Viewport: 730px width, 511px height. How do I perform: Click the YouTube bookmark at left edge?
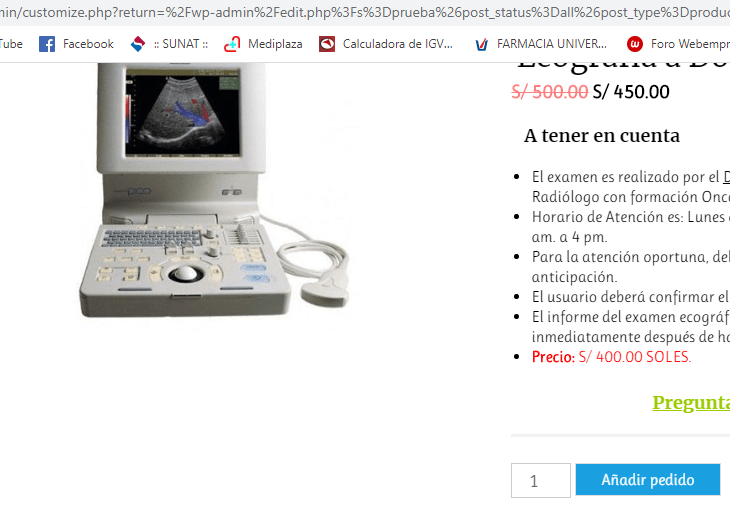point(11,44)
